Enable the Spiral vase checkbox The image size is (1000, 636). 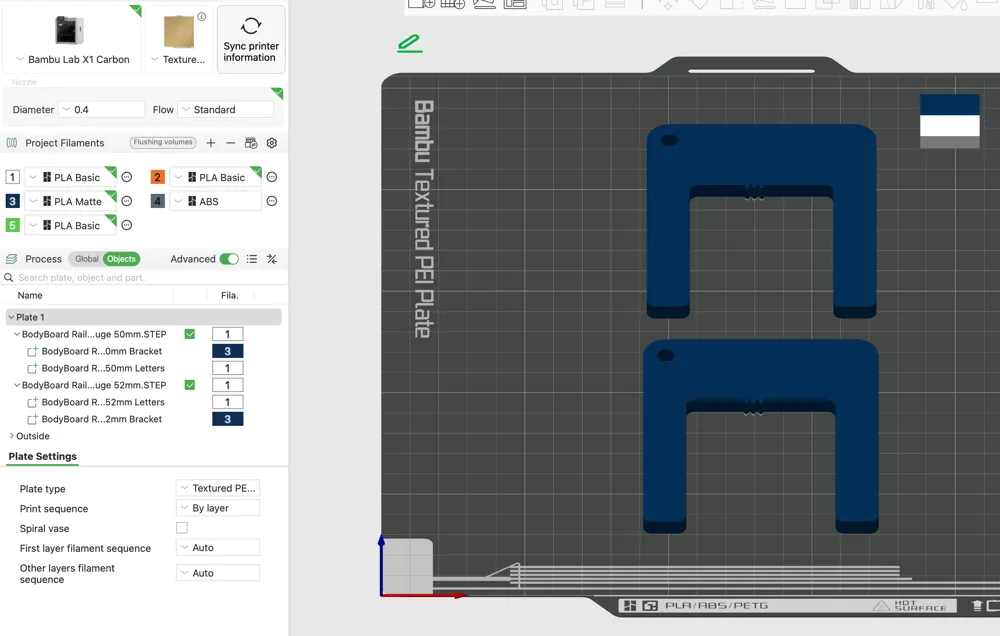(182, 528)
